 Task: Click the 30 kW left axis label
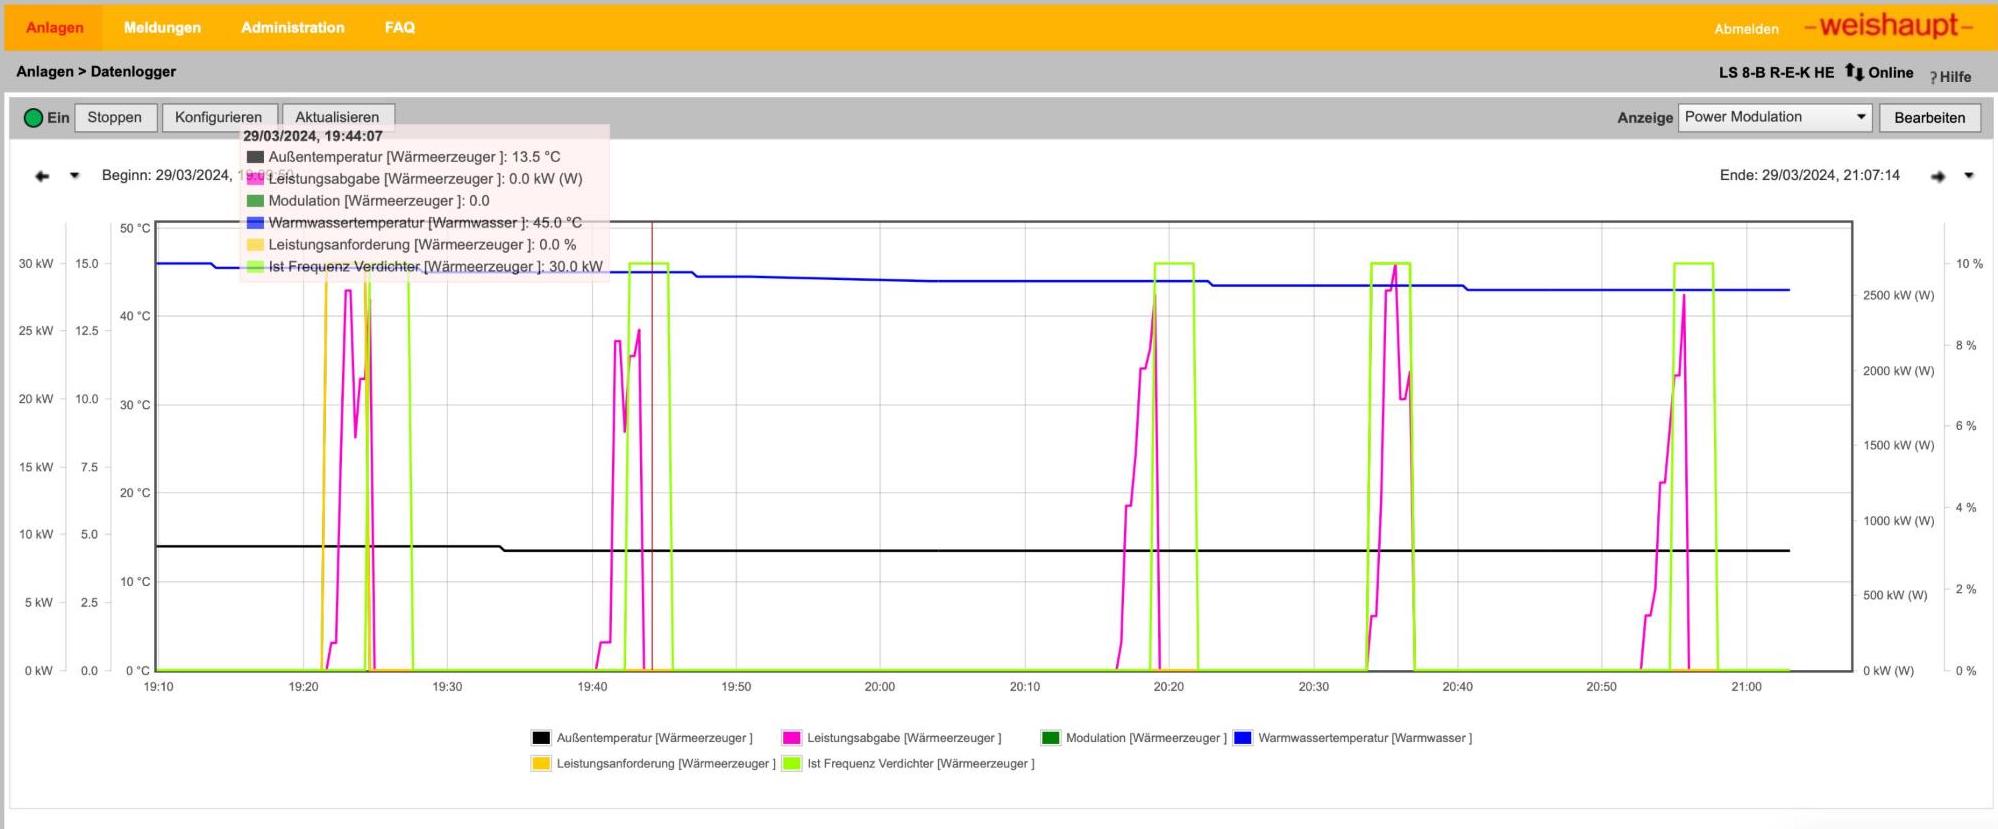click(x=36, y=264)
